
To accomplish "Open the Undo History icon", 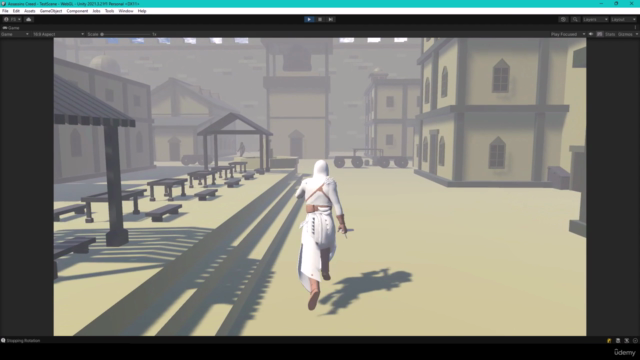I will pos(563,19).
